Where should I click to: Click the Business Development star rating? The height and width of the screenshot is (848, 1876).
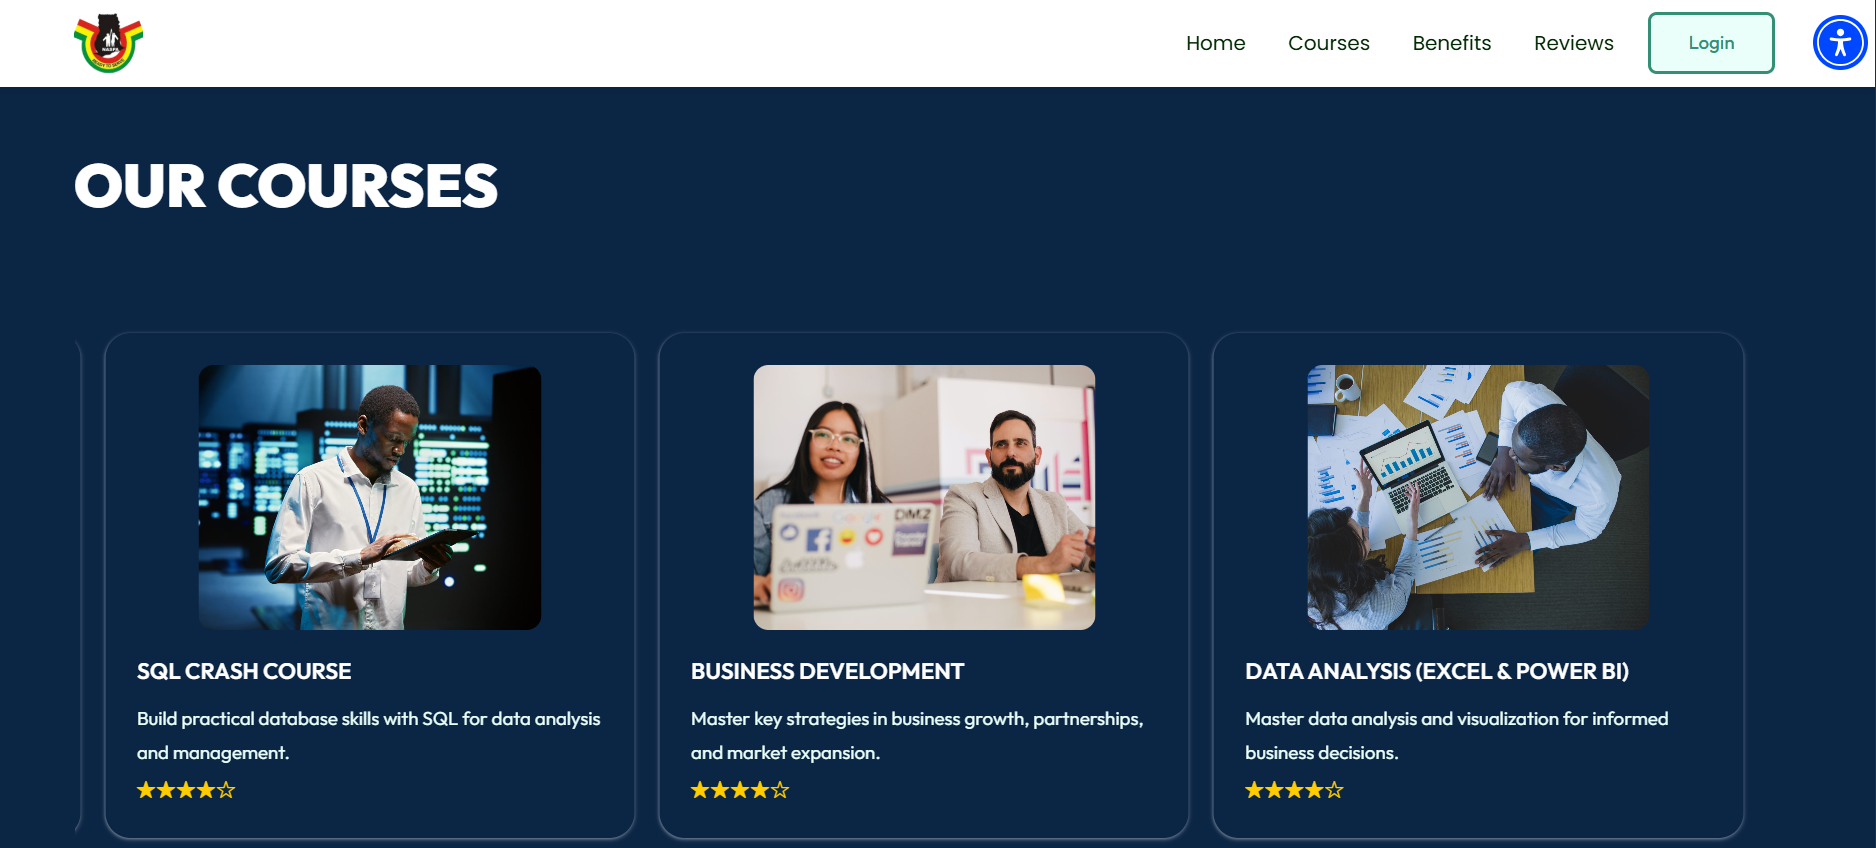coord(740,790)
